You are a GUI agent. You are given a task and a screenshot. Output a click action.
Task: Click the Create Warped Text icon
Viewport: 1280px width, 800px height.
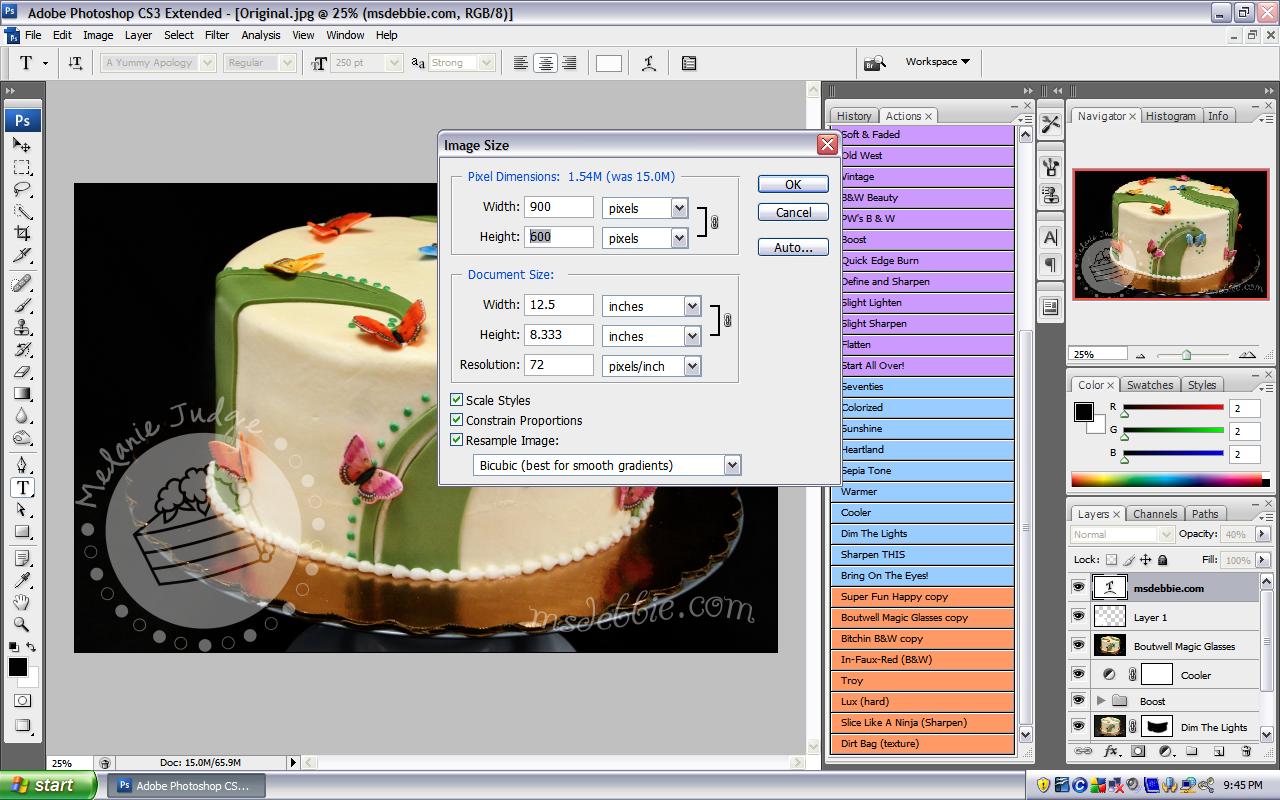pyautogui.click(x=649, y=63)
